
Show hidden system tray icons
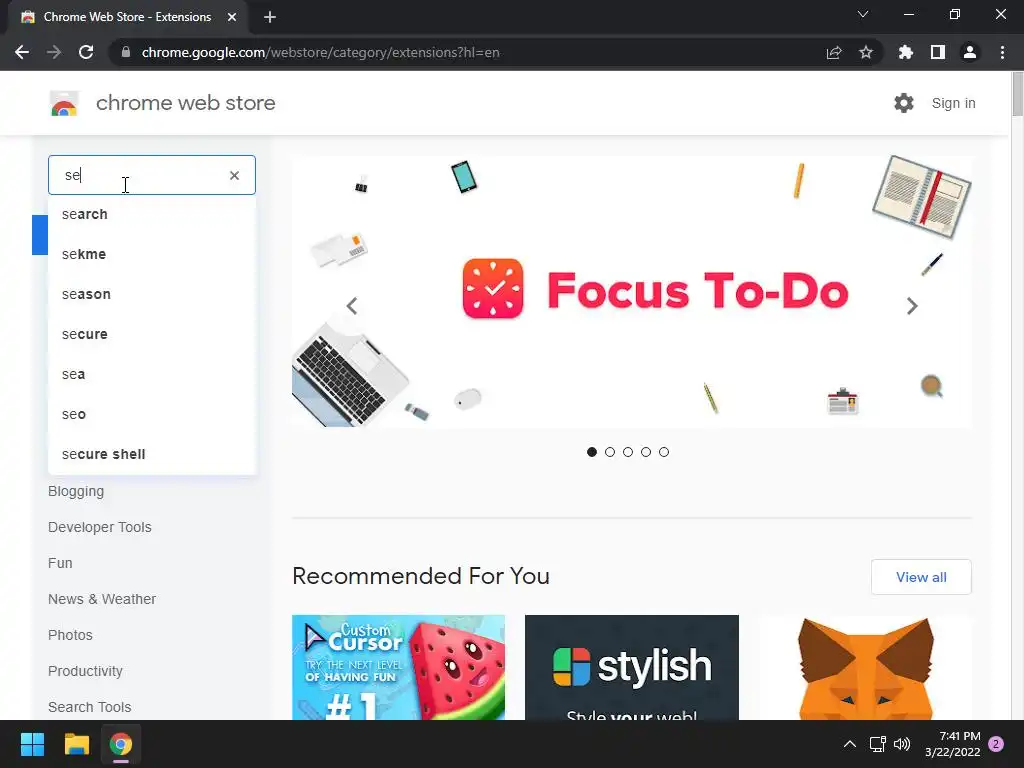point(850,744)
